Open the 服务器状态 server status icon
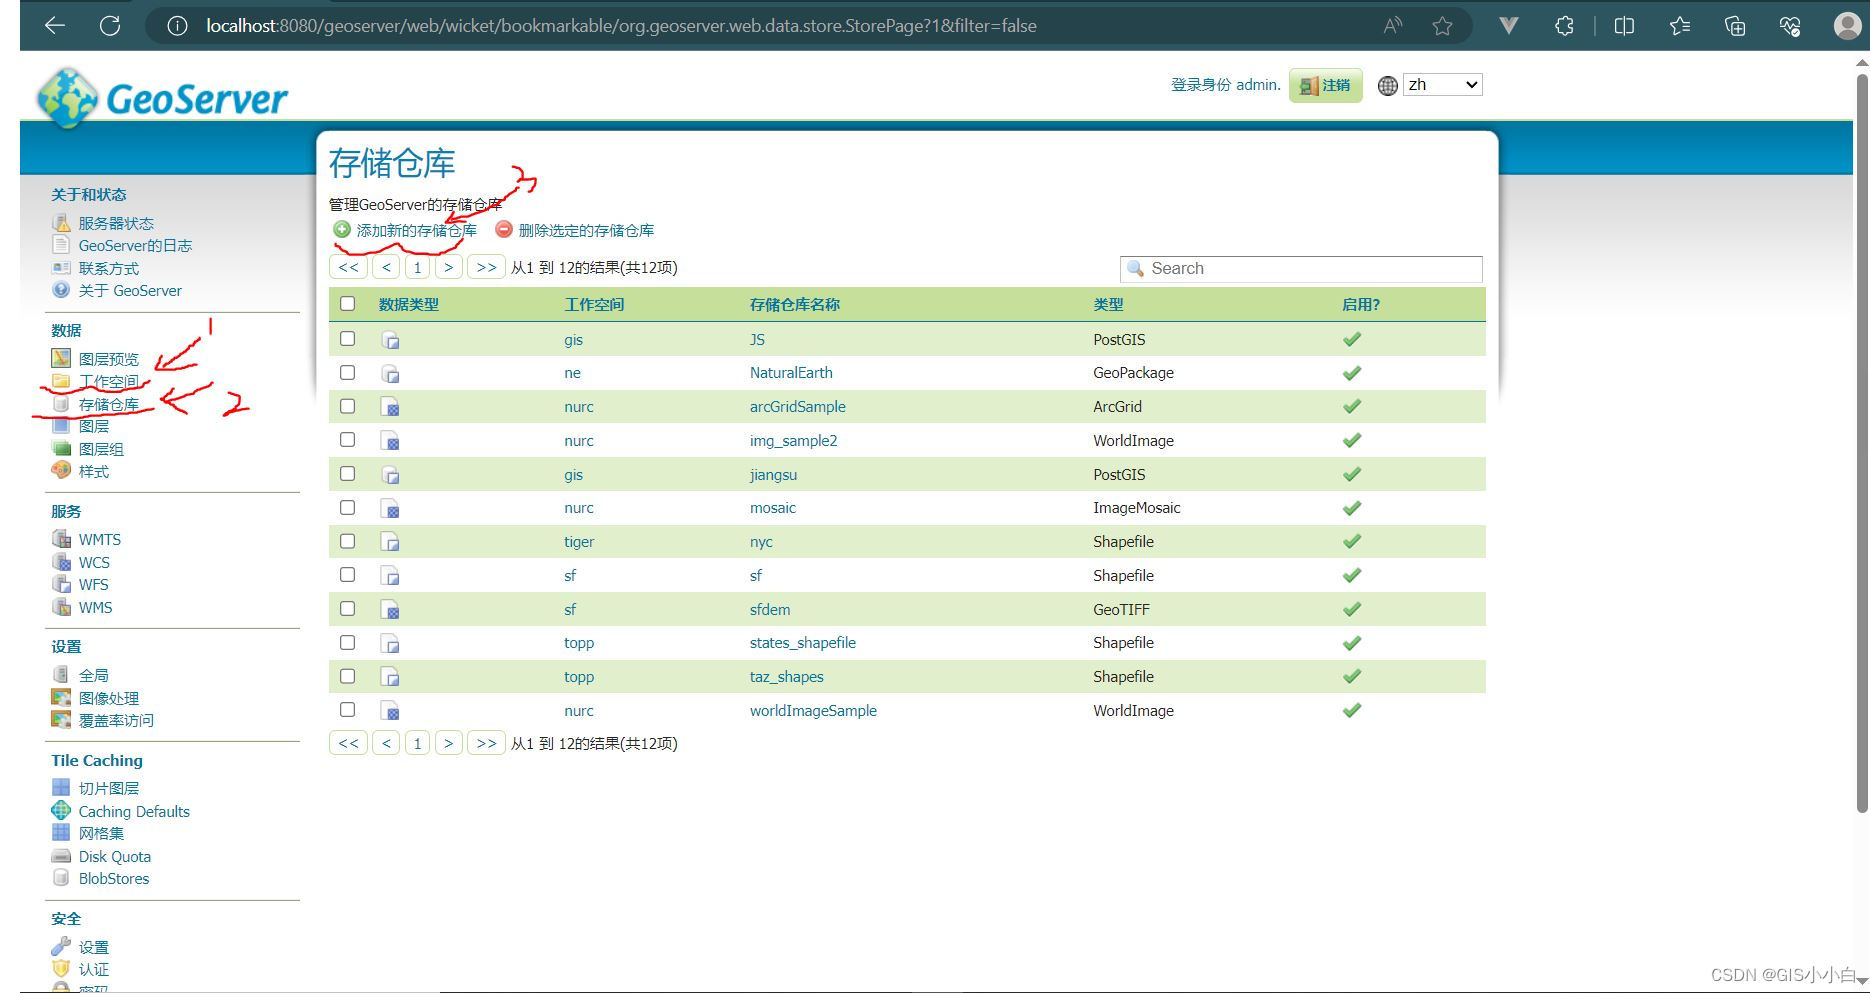 click(61, 222)
